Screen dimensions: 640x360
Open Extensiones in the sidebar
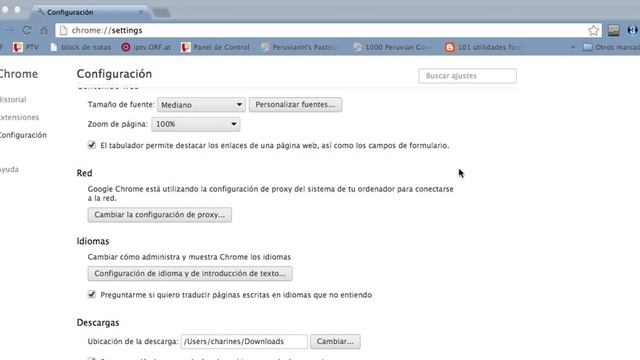pos(19,118)
